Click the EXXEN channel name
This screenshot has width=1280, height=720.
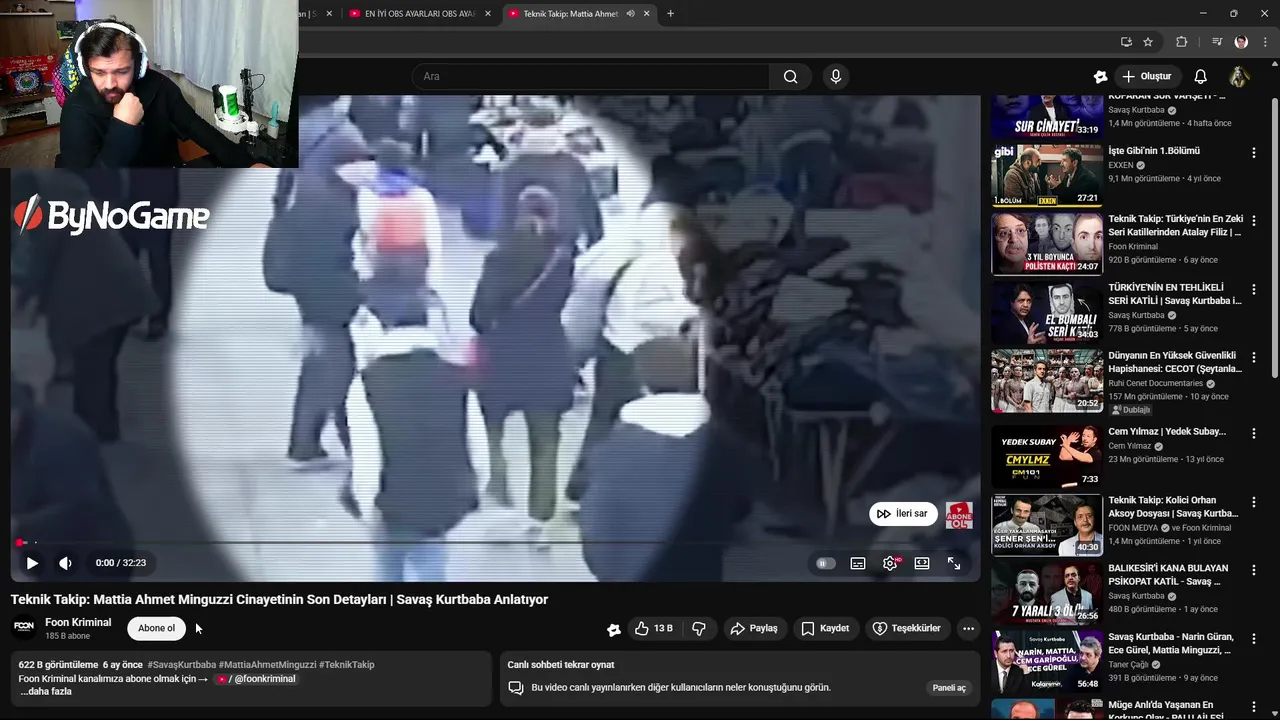tap(1121, 165)
